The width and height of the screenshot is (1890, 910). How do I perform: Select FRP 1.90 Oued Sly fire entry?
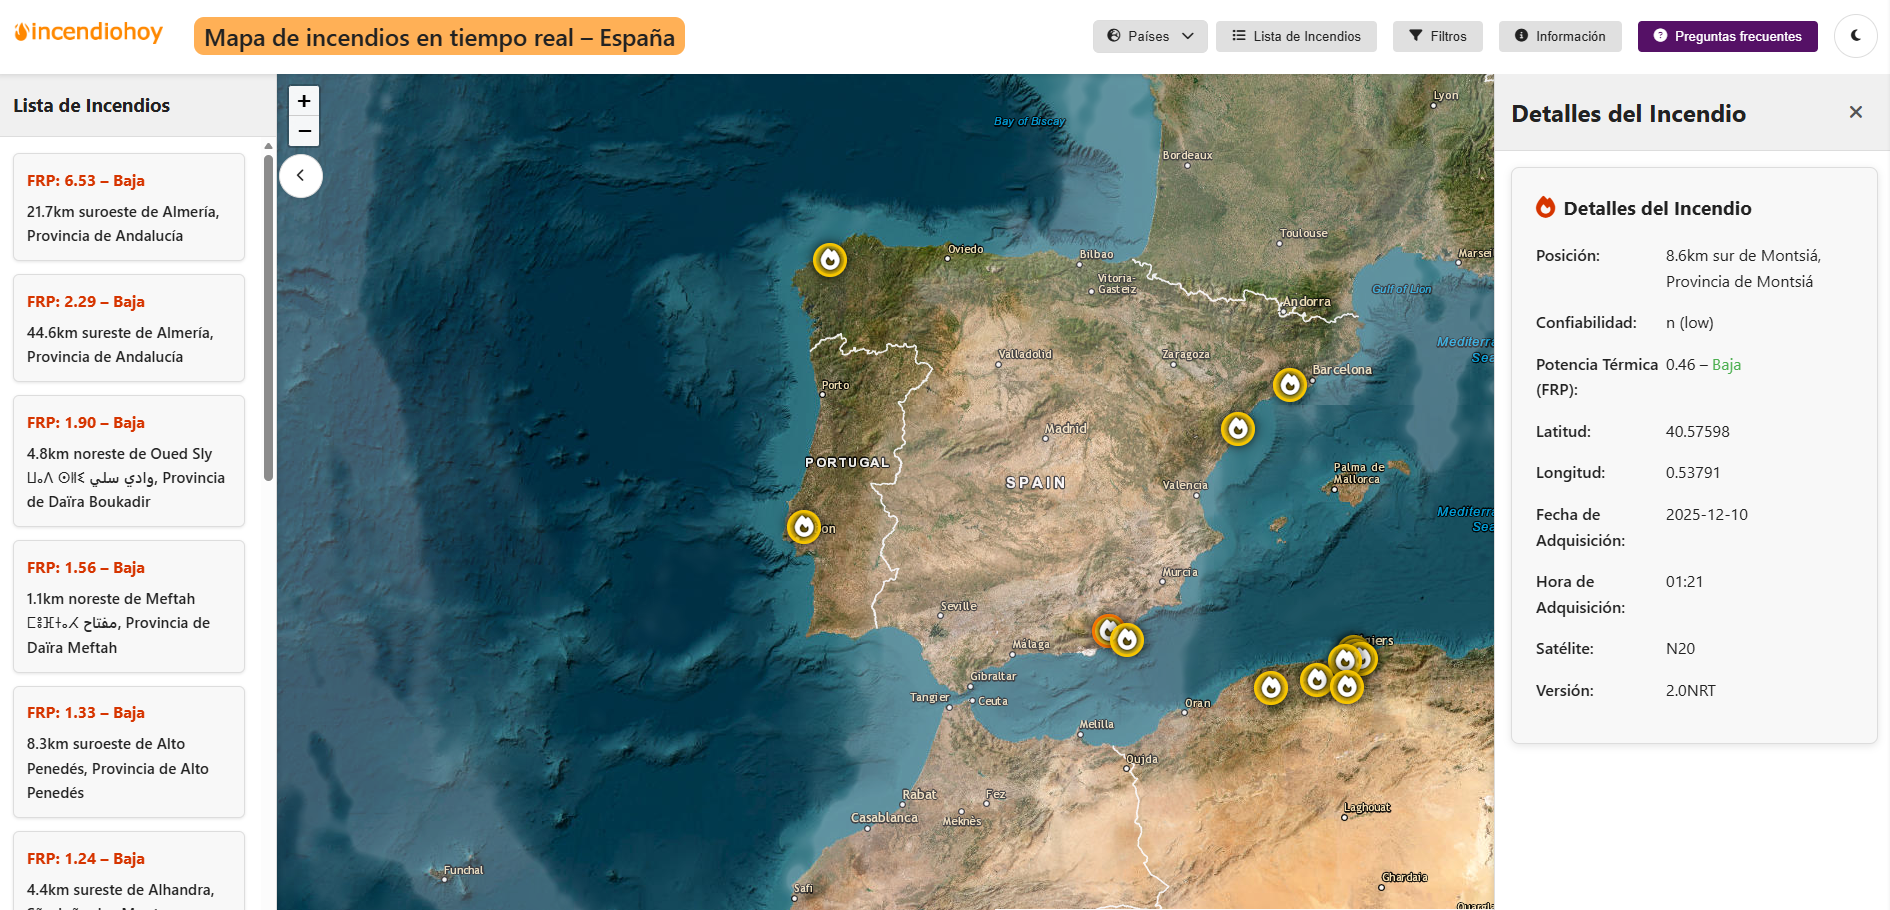click(129, 461)
